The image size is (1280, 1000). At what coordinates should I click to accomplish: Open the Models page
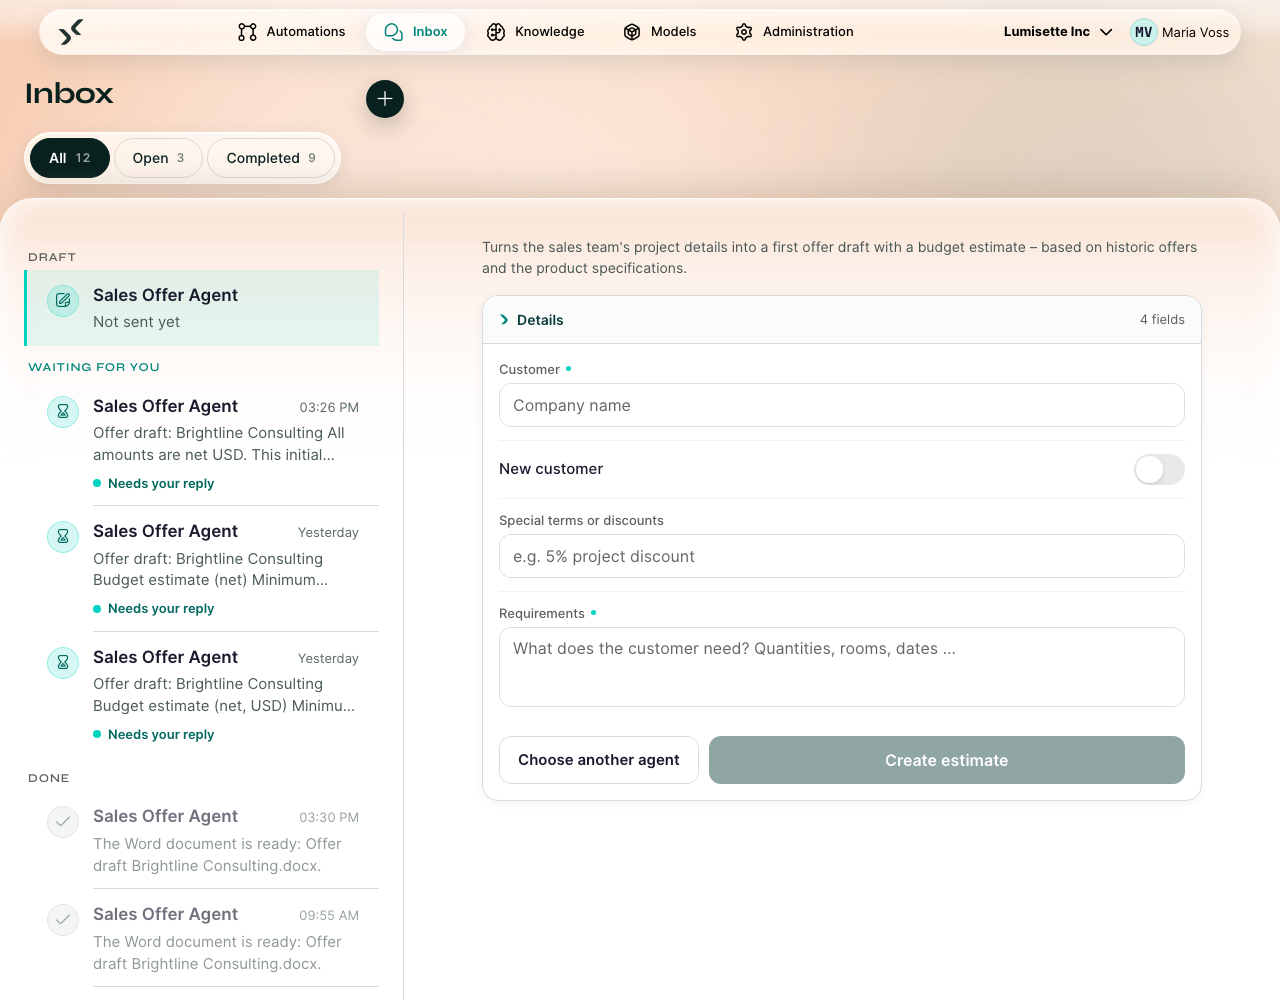pyautogui.click(x=660, y=32)
